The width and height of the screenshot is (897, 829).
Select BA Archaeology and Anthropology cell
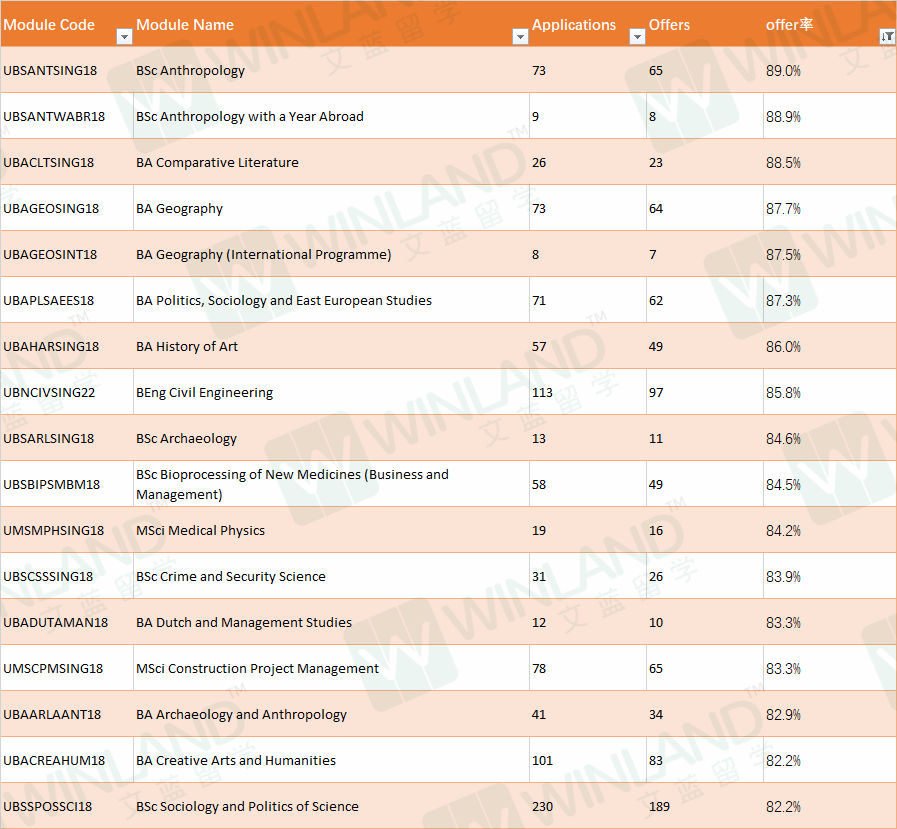click(x=331, y=714)
